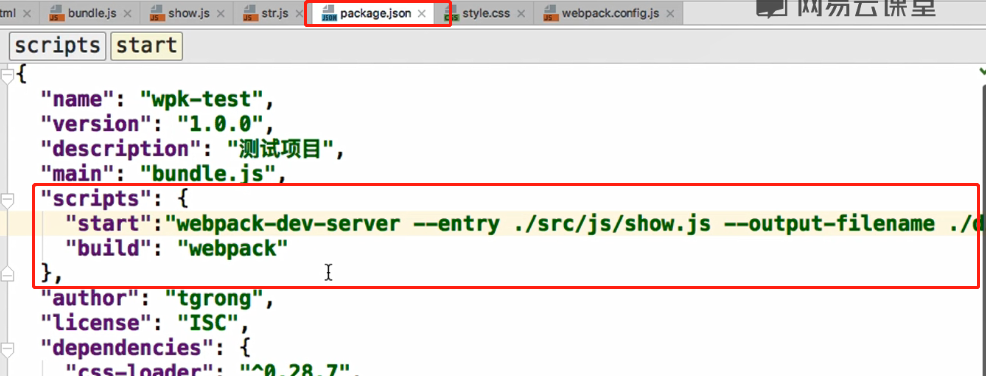
Task: Click the start breadcrumb
Action: [x=147, y=47]
